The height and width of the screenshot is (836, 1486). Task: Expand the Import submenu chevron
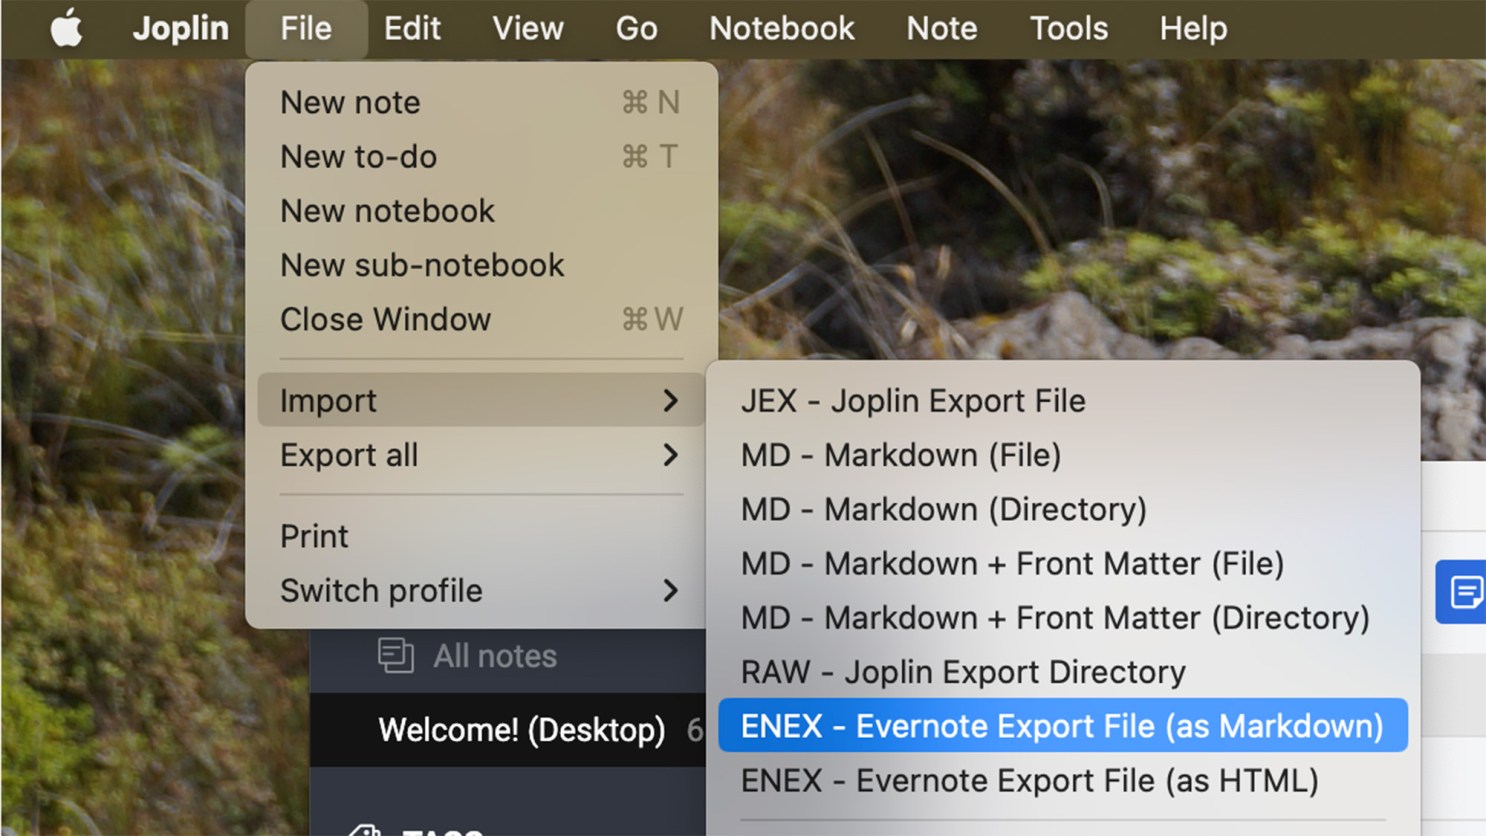[672, 400]
